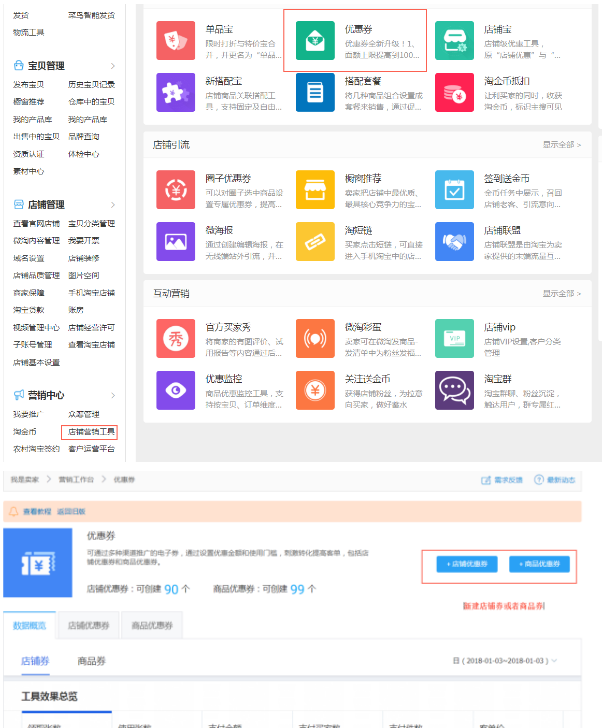Open the green 优惠券 envelope icon
Image resolution: width=604 pixels, height=728 pixels.
(x=315, y=40)
